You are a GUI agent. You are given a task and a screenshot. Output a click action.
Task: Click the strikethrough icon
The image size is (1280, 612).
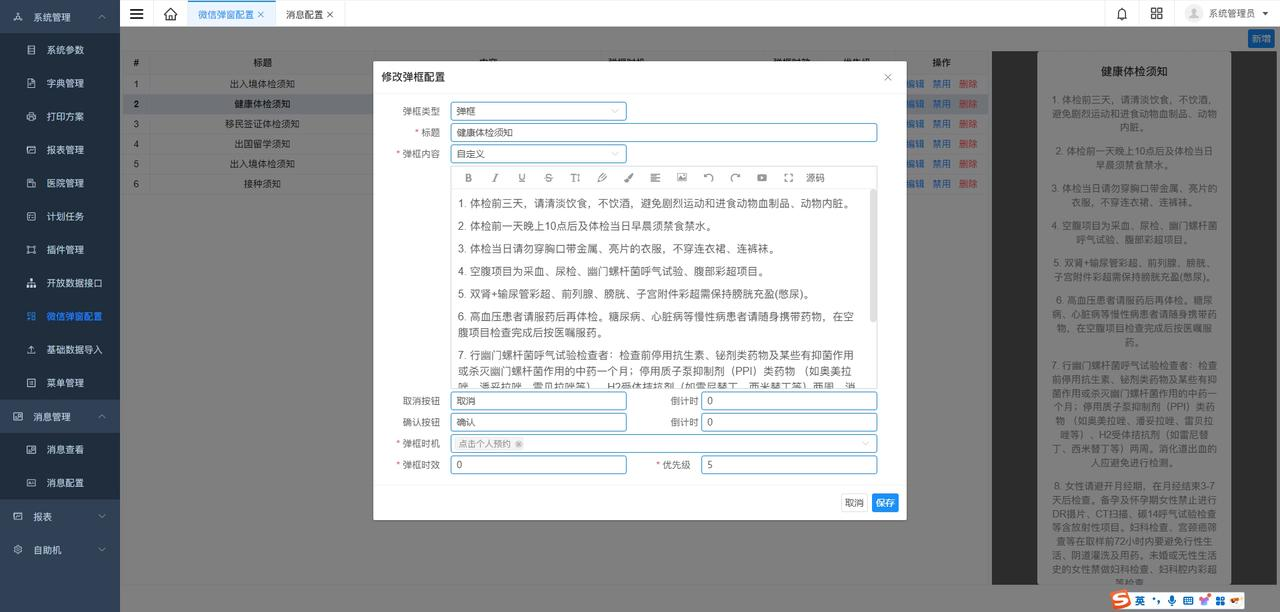click(548, 178)
